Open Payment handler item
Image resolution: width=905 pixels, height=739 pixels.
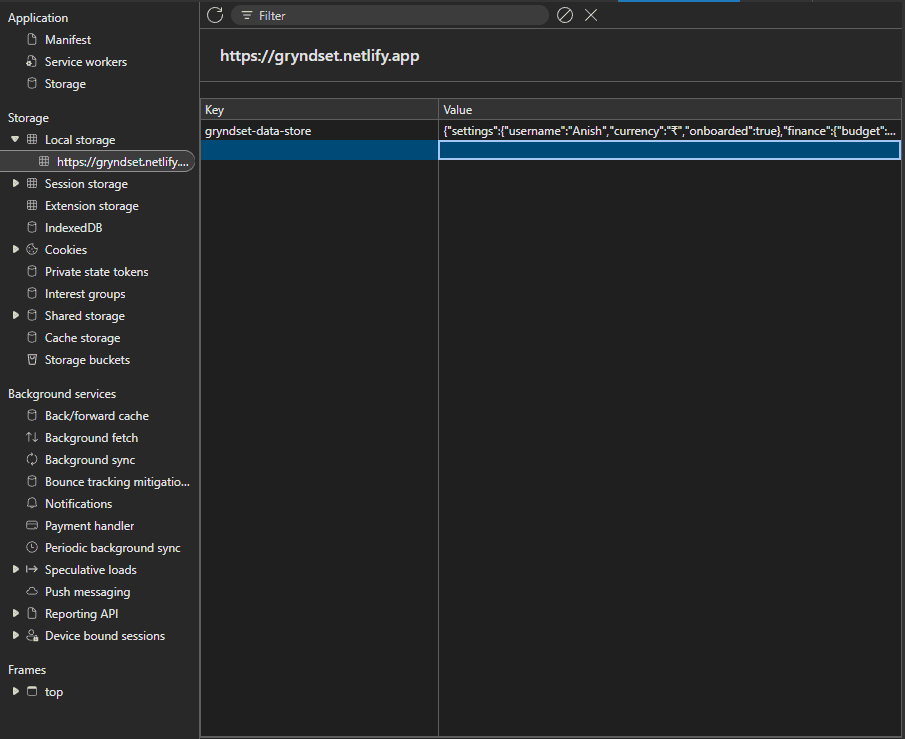click(x=89, y=525)
